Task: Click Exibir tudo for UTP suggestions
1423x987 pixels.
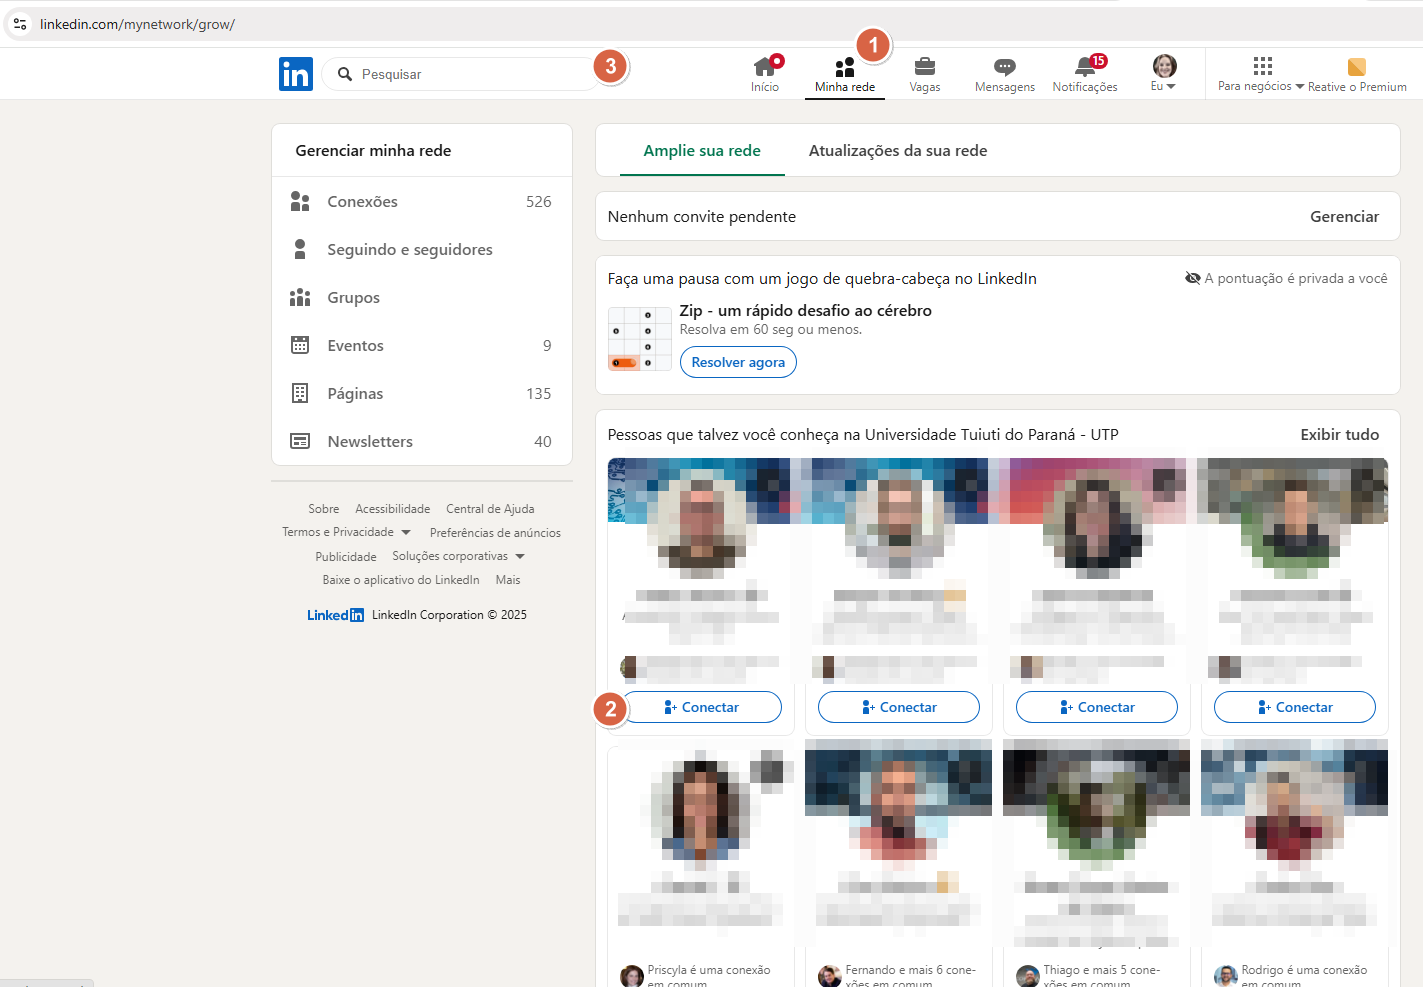Action: [1339, 435]
